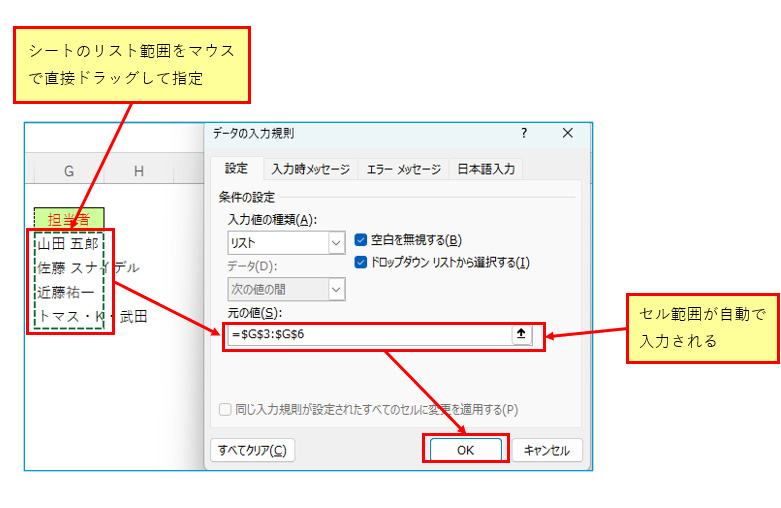Expand the 入力値の種類 リスト dropdown
This screenshot has width=781, height=508.
coord(336,242)
